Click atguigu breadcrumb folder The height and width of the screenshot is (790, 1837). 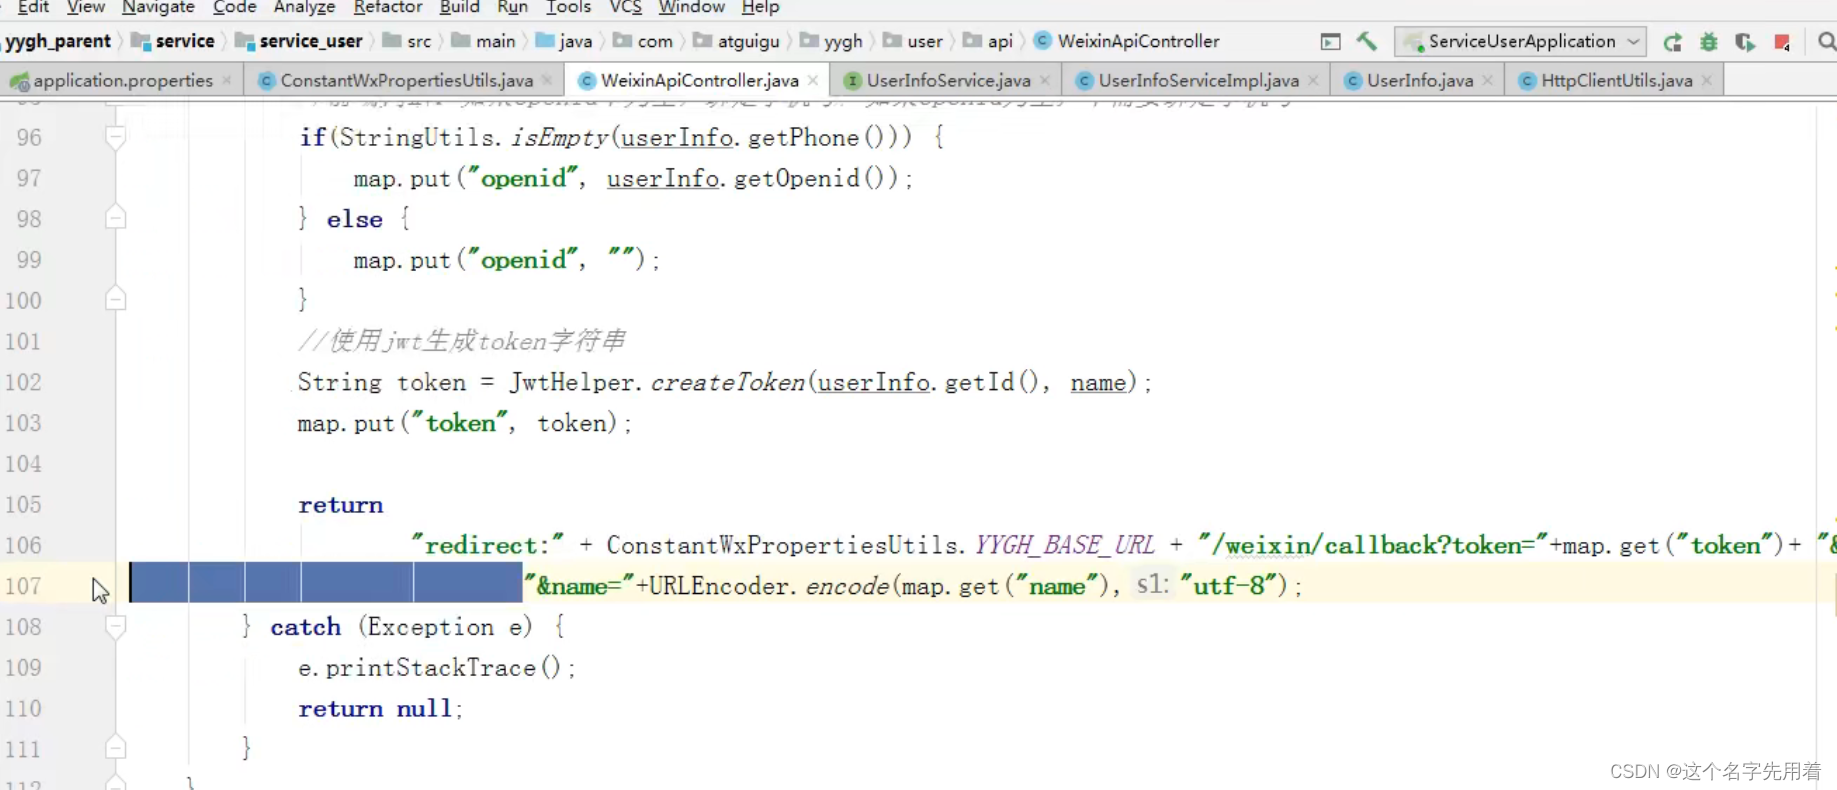(737, 41)
